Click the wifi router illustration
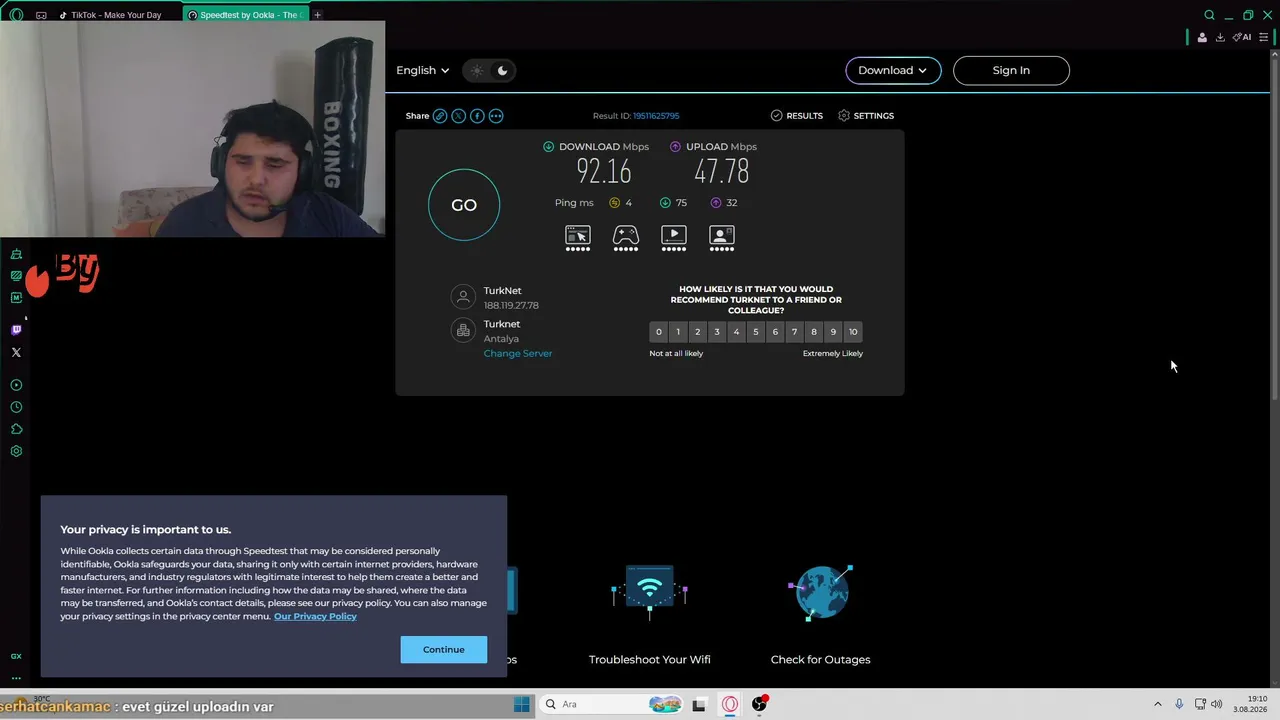This screenshot has width=1280, height=720. tap(650, 592)
